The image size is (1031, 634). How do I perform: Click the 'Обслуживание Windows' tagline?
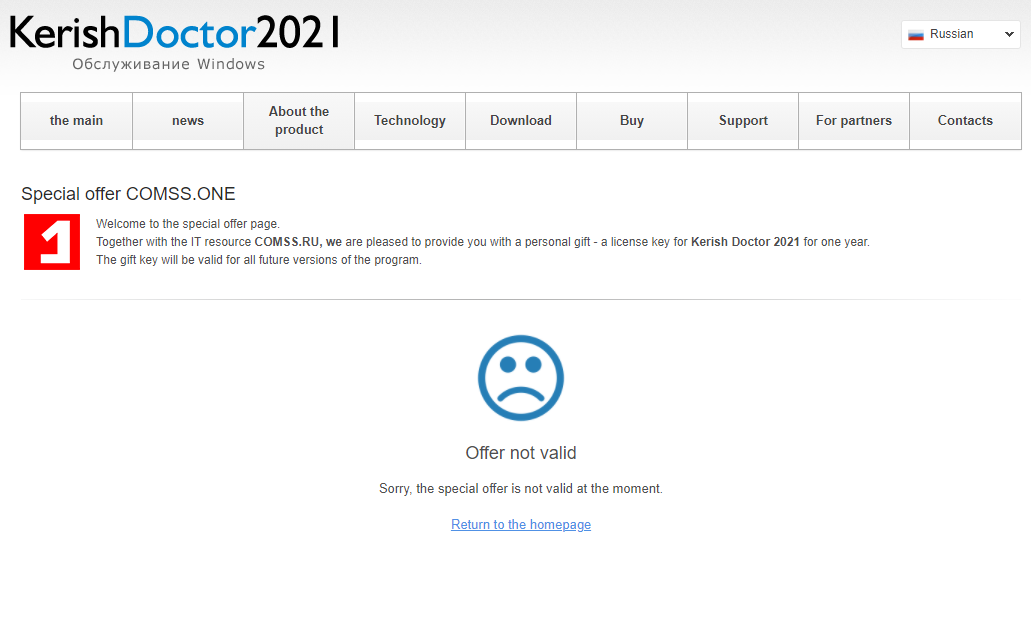coord(168,64)
